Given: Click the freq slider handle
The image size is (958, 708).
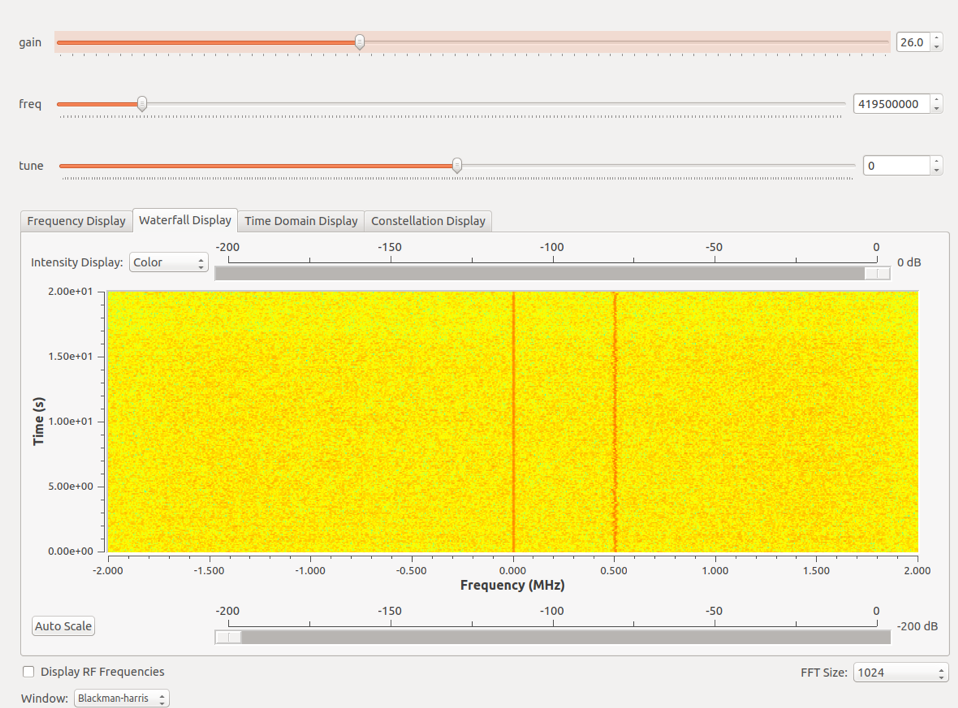Looking at the screenshot, I should coord(142,104).
